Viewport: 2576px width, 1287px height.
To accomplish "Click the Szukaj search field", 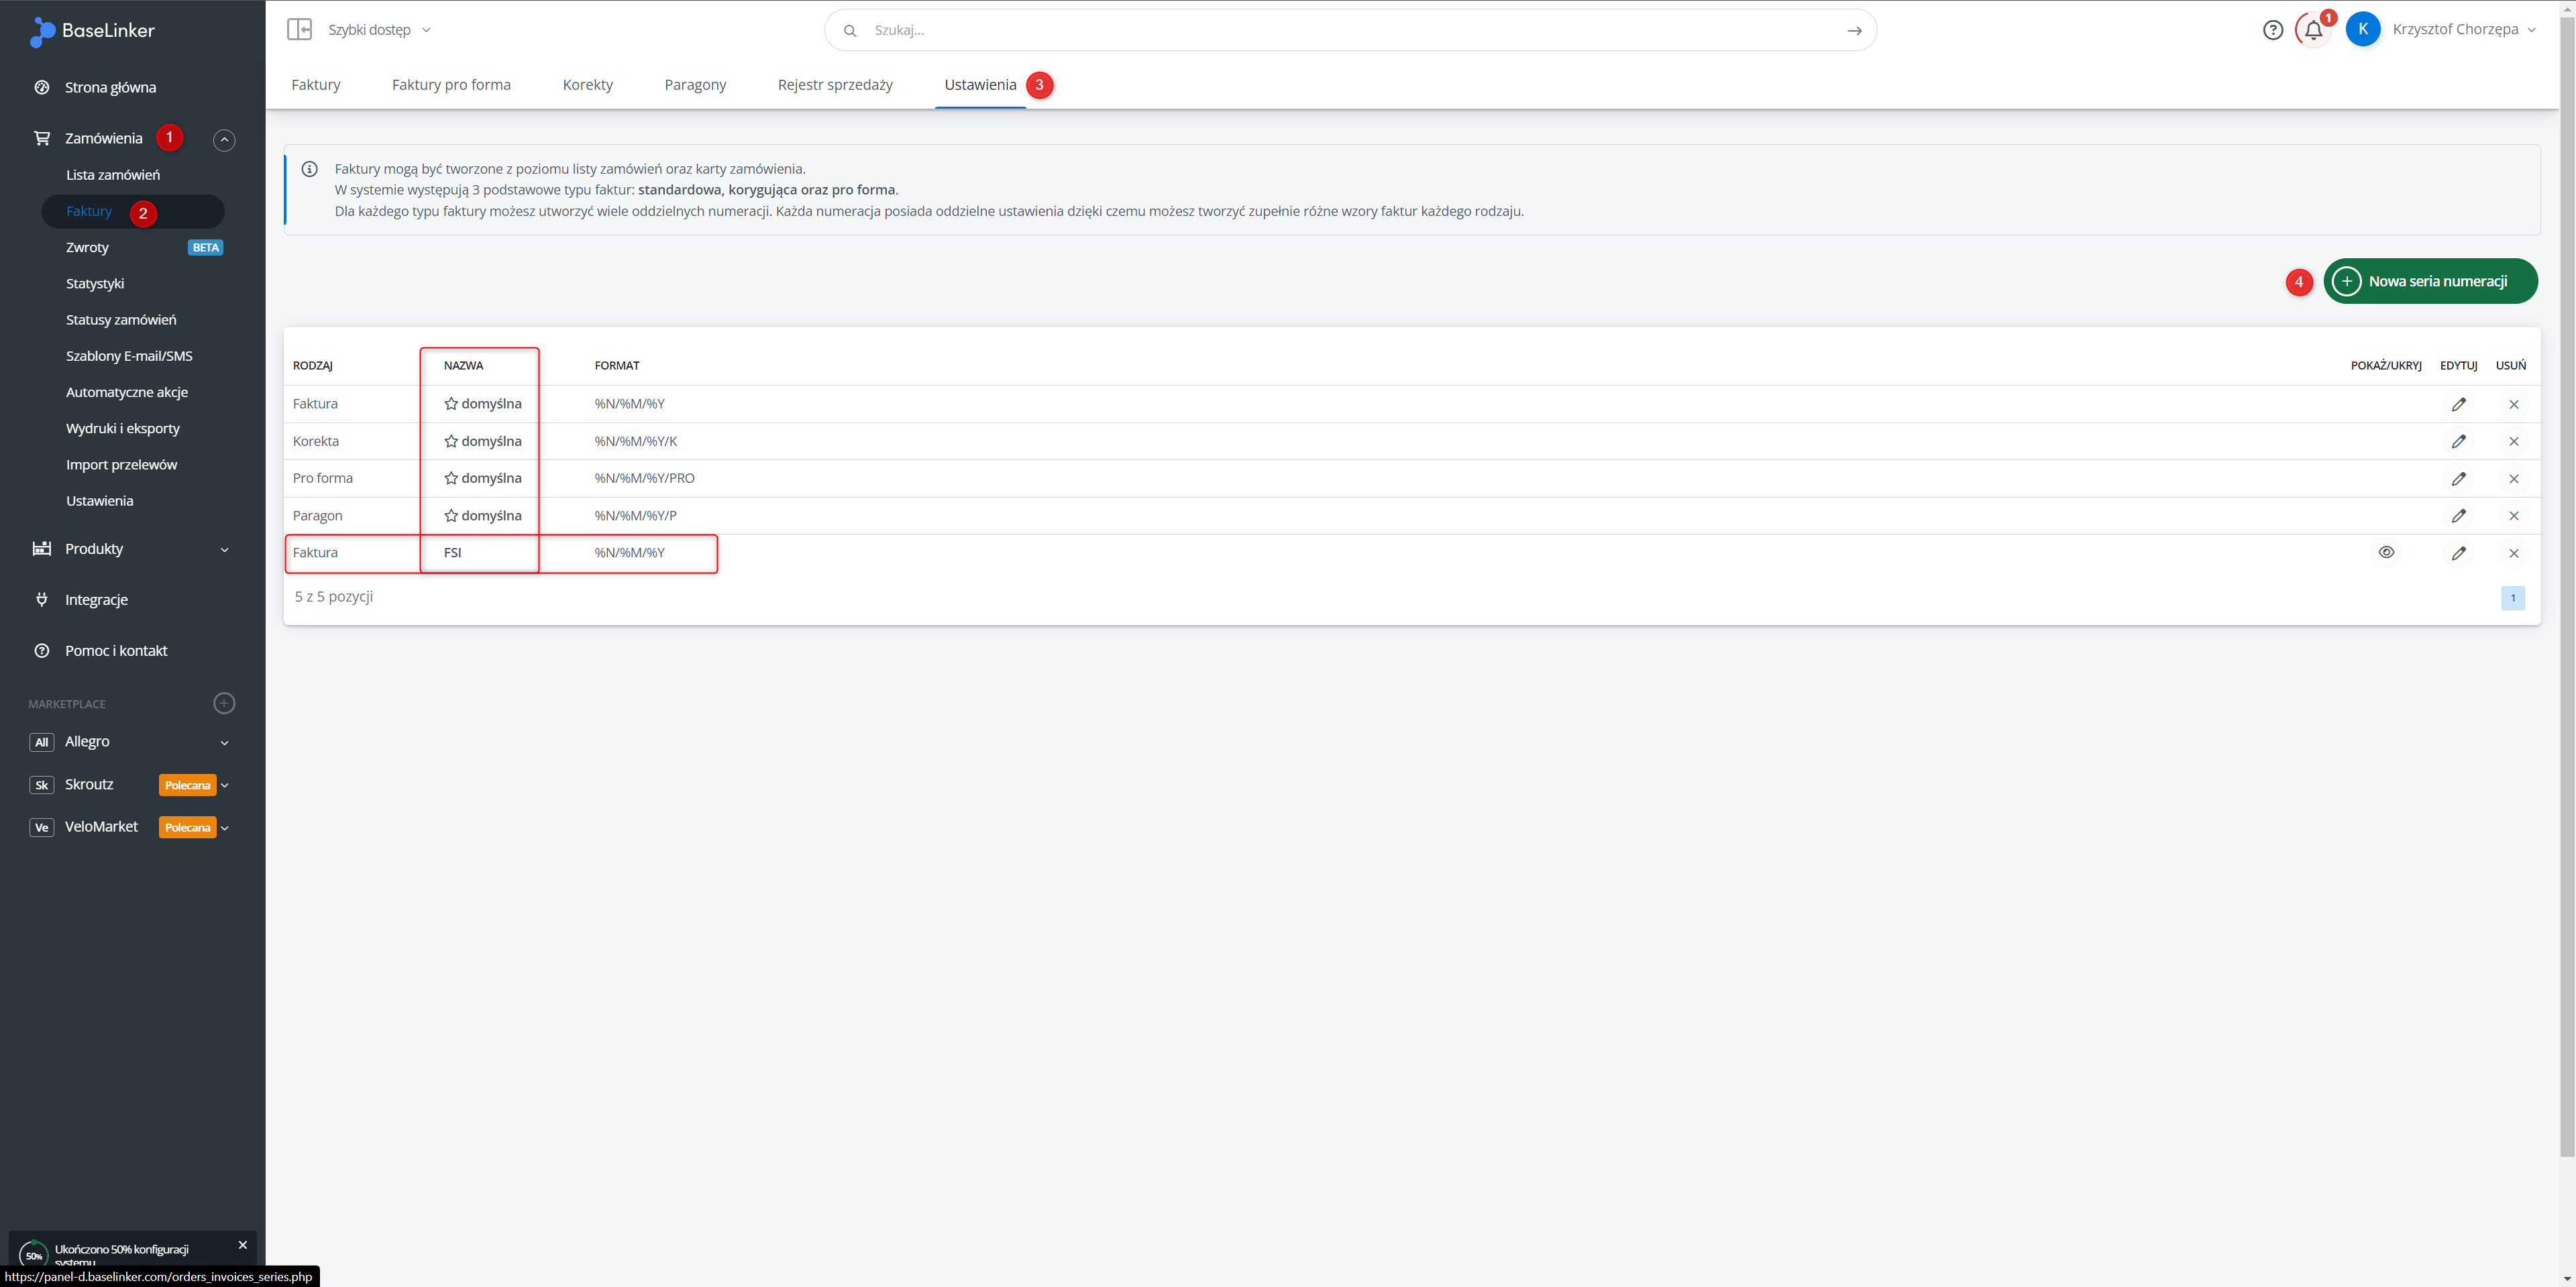I will (1350, 30).
